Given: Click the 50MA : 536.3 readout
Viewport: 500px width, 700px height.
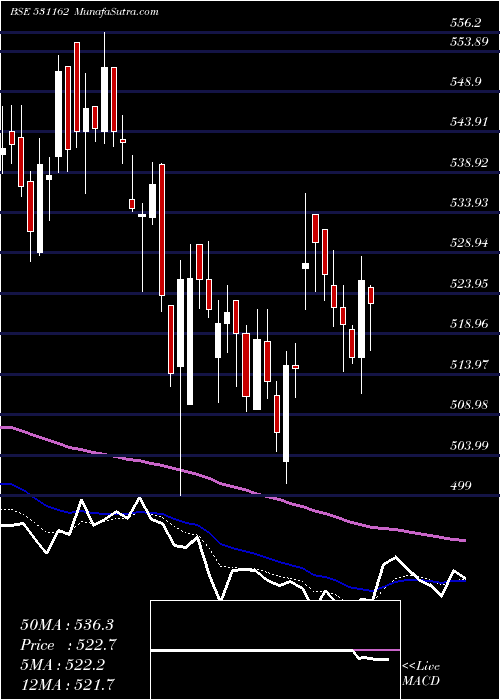Looking at the screenshot, I should pyautogui.click(x=67, y=625).
